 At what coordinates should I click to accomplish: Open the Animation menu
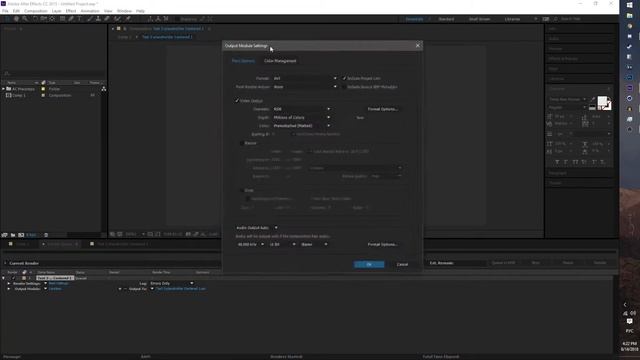click(x=90, y=11)
